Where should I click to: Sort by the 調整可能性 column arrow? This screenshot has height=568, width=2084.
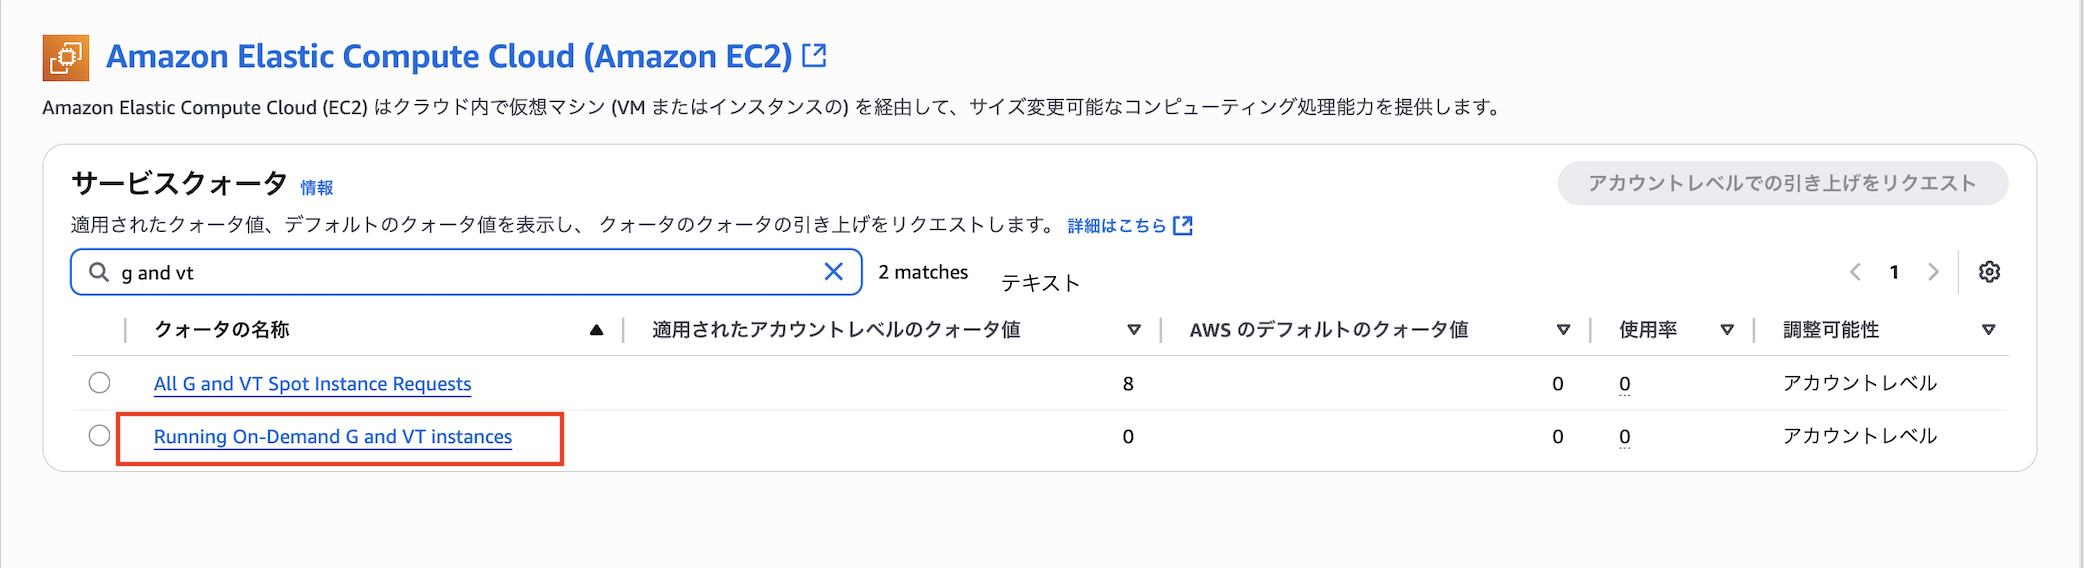1988,330
